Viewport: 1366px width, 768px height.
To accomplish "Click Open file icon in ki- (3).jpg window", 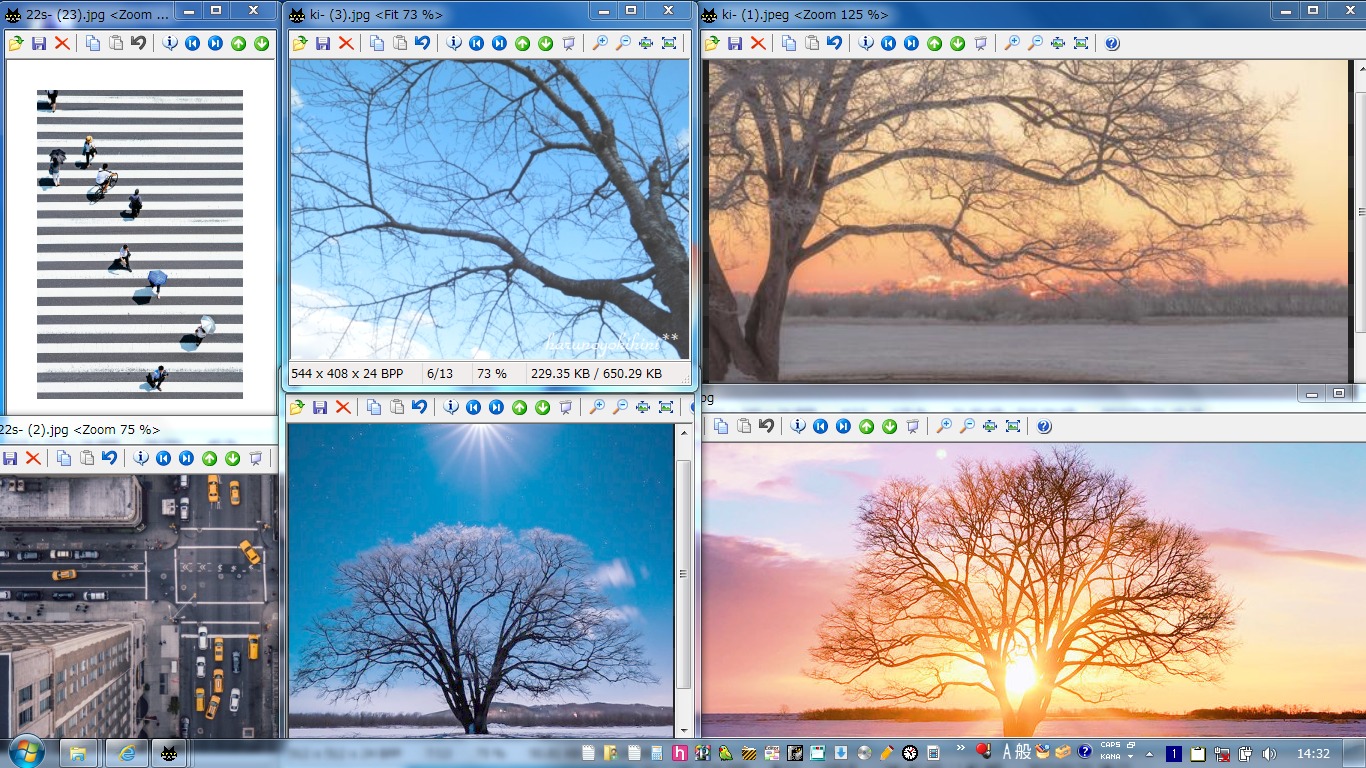I will pos(299,43).
